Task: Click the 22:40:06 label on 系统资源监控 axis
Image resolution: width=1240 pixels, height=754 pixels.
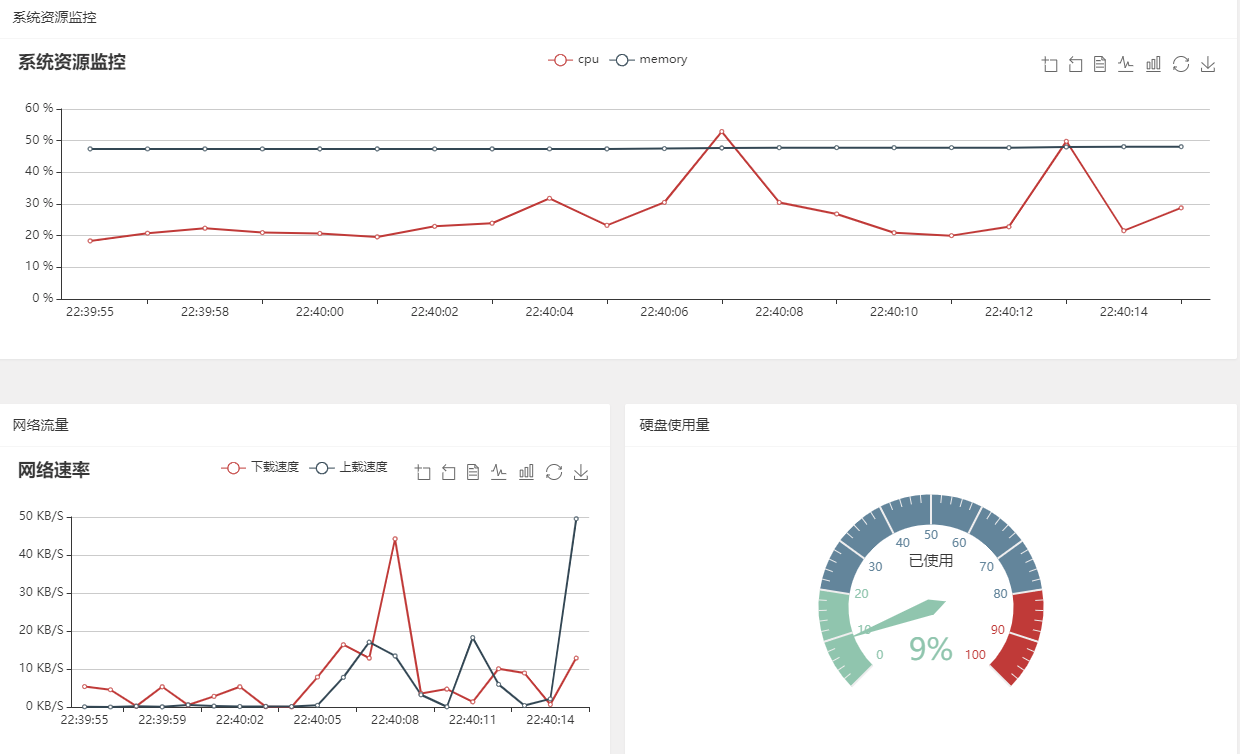Action: pyautogui.click(x=664, y=312)
